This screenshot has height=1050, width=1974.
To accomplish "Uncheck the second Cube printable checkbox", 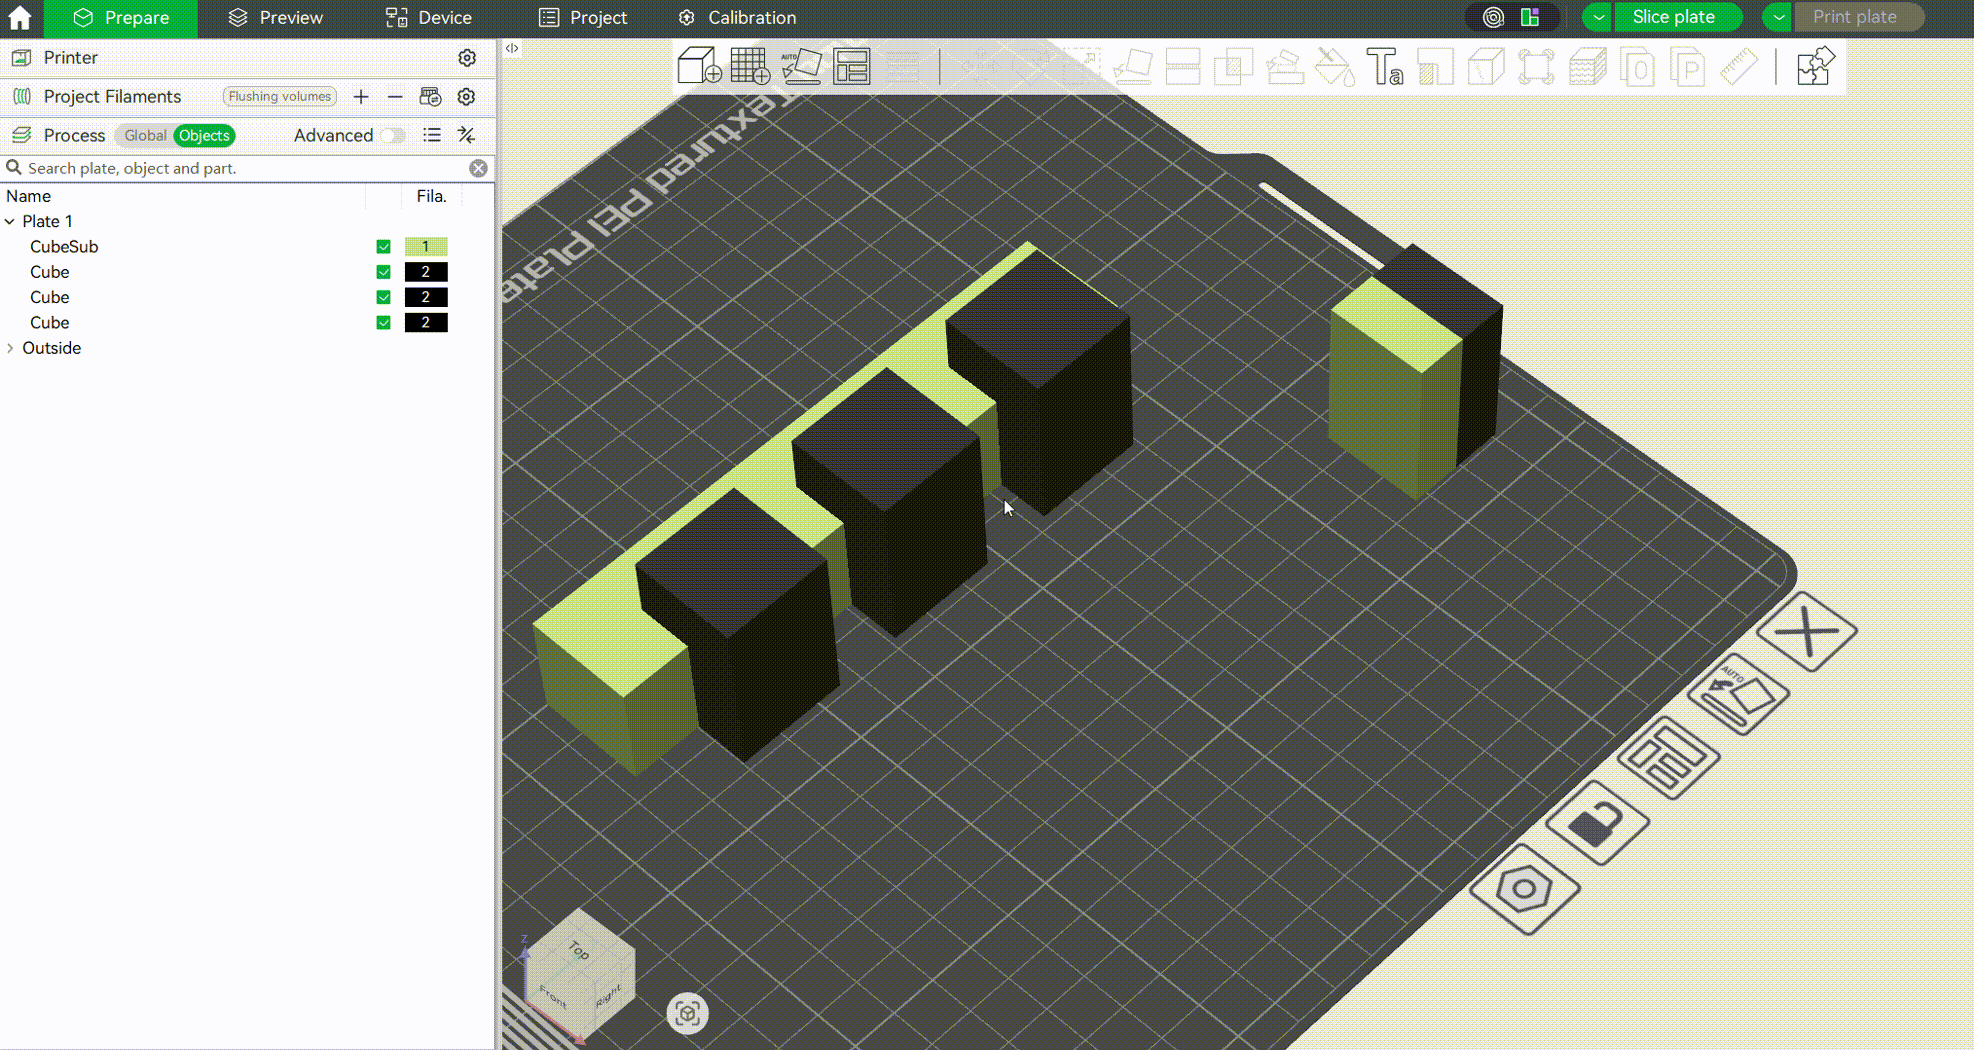I will click(x=383, y=297).
